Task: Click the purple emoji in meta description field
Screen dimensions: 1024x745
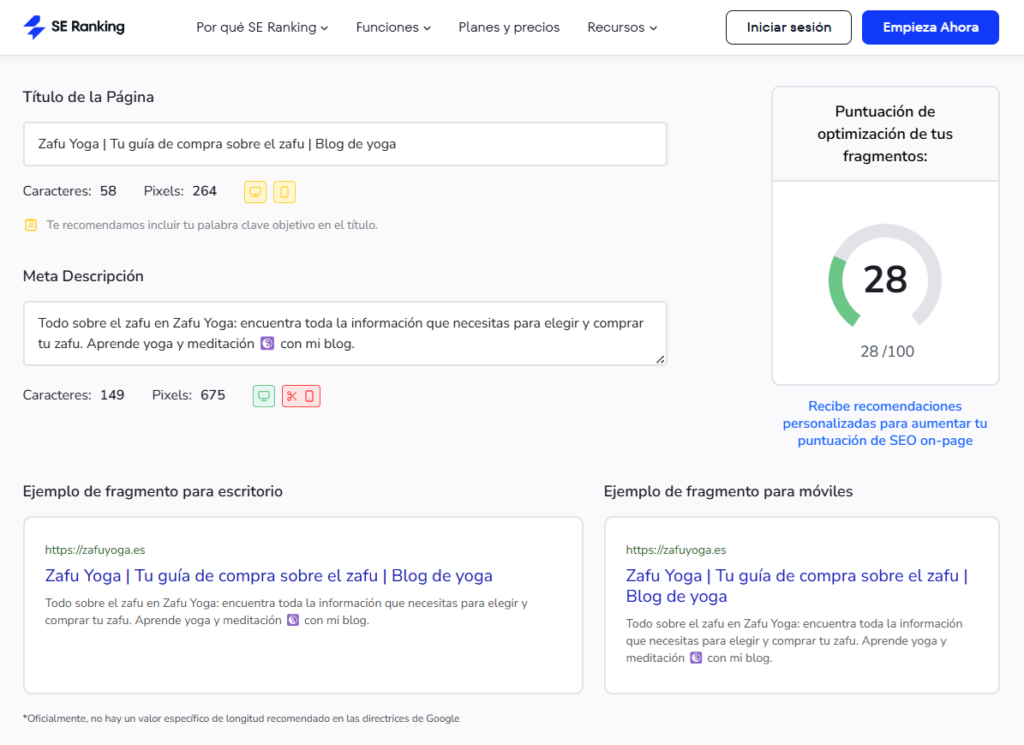Action: 267,343
